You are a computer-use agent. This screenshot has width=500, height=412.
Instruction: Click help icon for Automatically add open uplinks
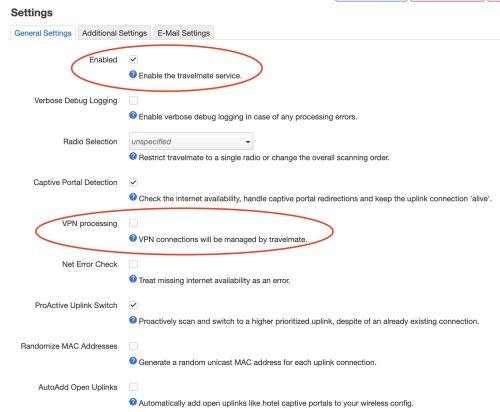(133, 402)
